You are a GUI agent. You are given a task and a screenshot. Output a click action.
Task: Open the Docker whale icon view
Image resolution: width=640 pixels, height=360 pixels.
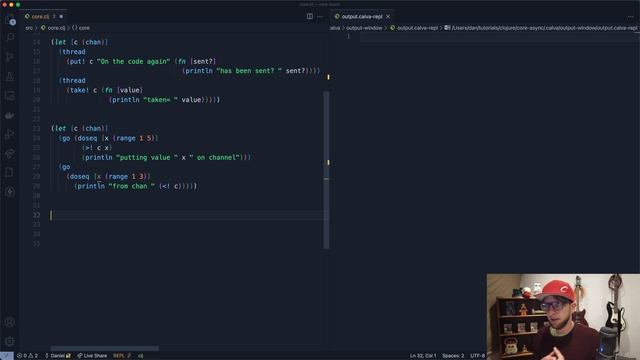(x=10, y=116)
